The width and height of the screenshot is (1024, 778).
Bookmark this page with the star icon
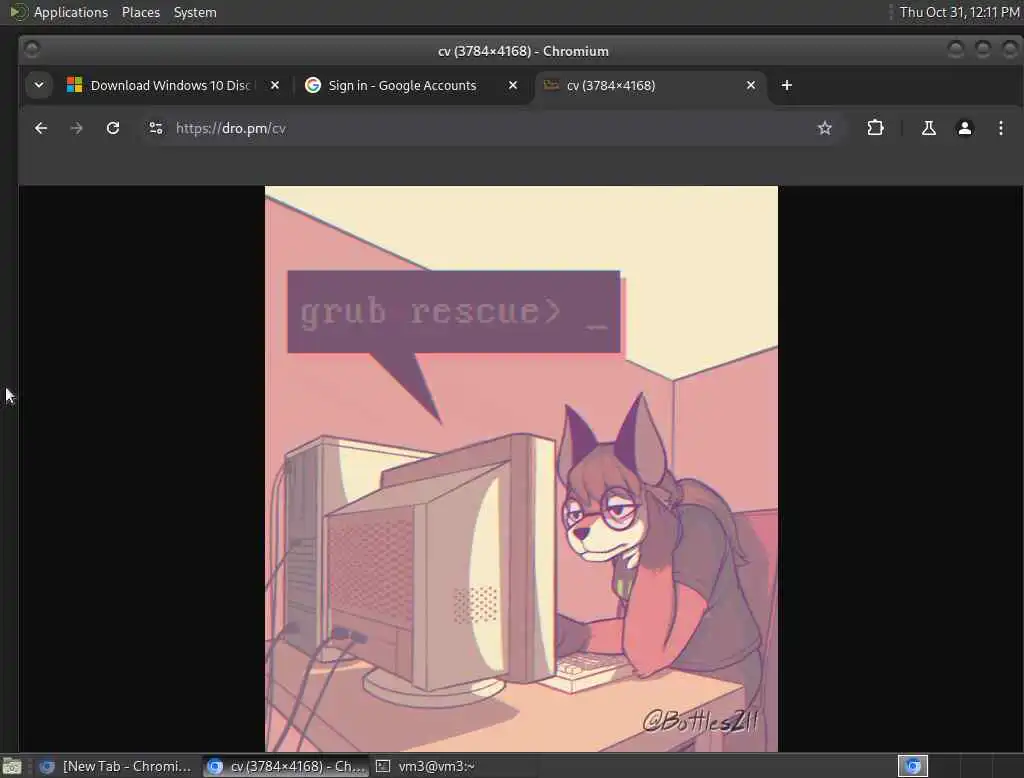pos(825,128)
